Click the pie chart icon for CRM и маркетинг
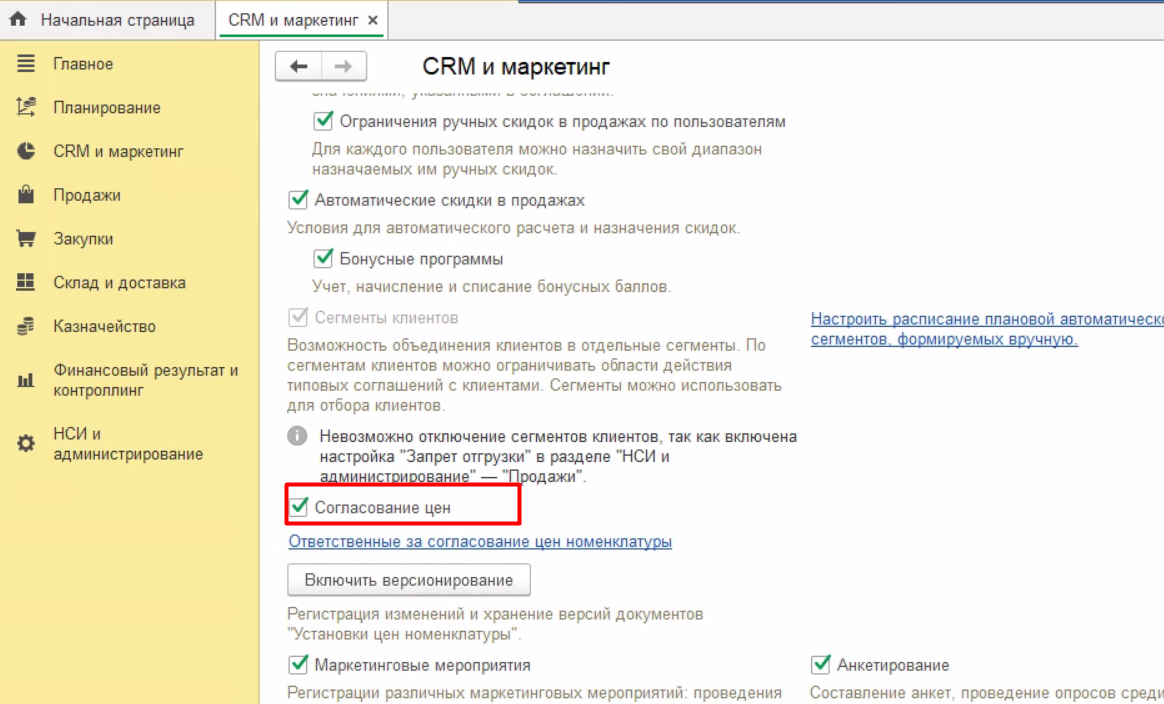Viewport: 1164px width, 704px height. click(26, 152)
